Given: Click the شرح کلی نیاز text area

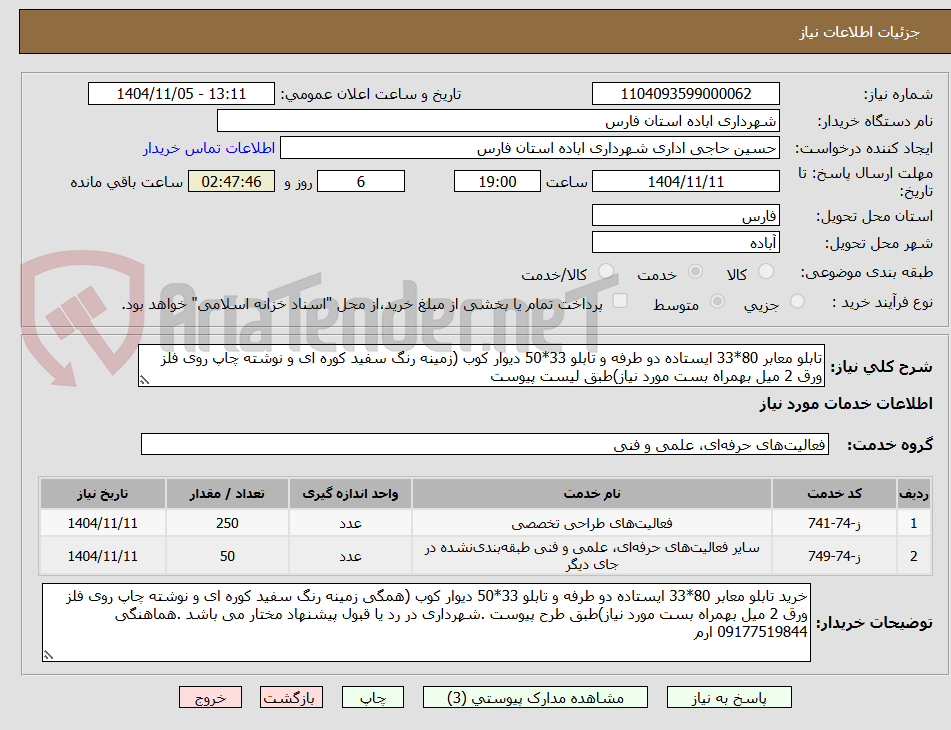Looking at the screenshot, I should coord(481,366).
